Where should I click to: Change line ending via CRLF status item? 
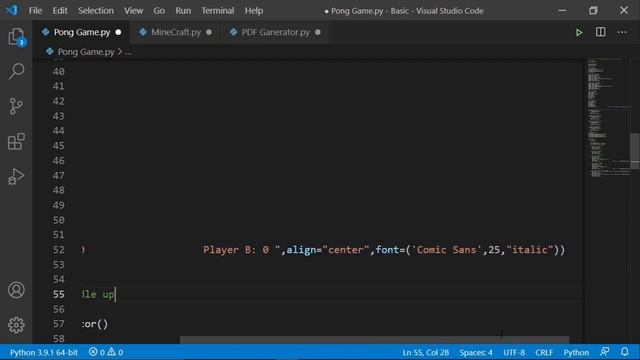(544, 352)
